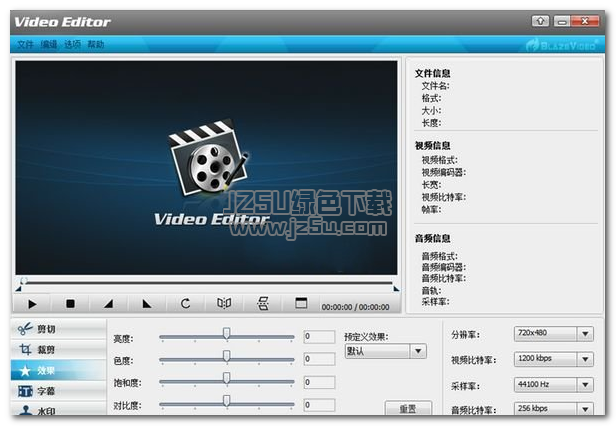This screenshot has height=426, width=616.
Task: Open the 文件 menu
Action: [25, 44]
